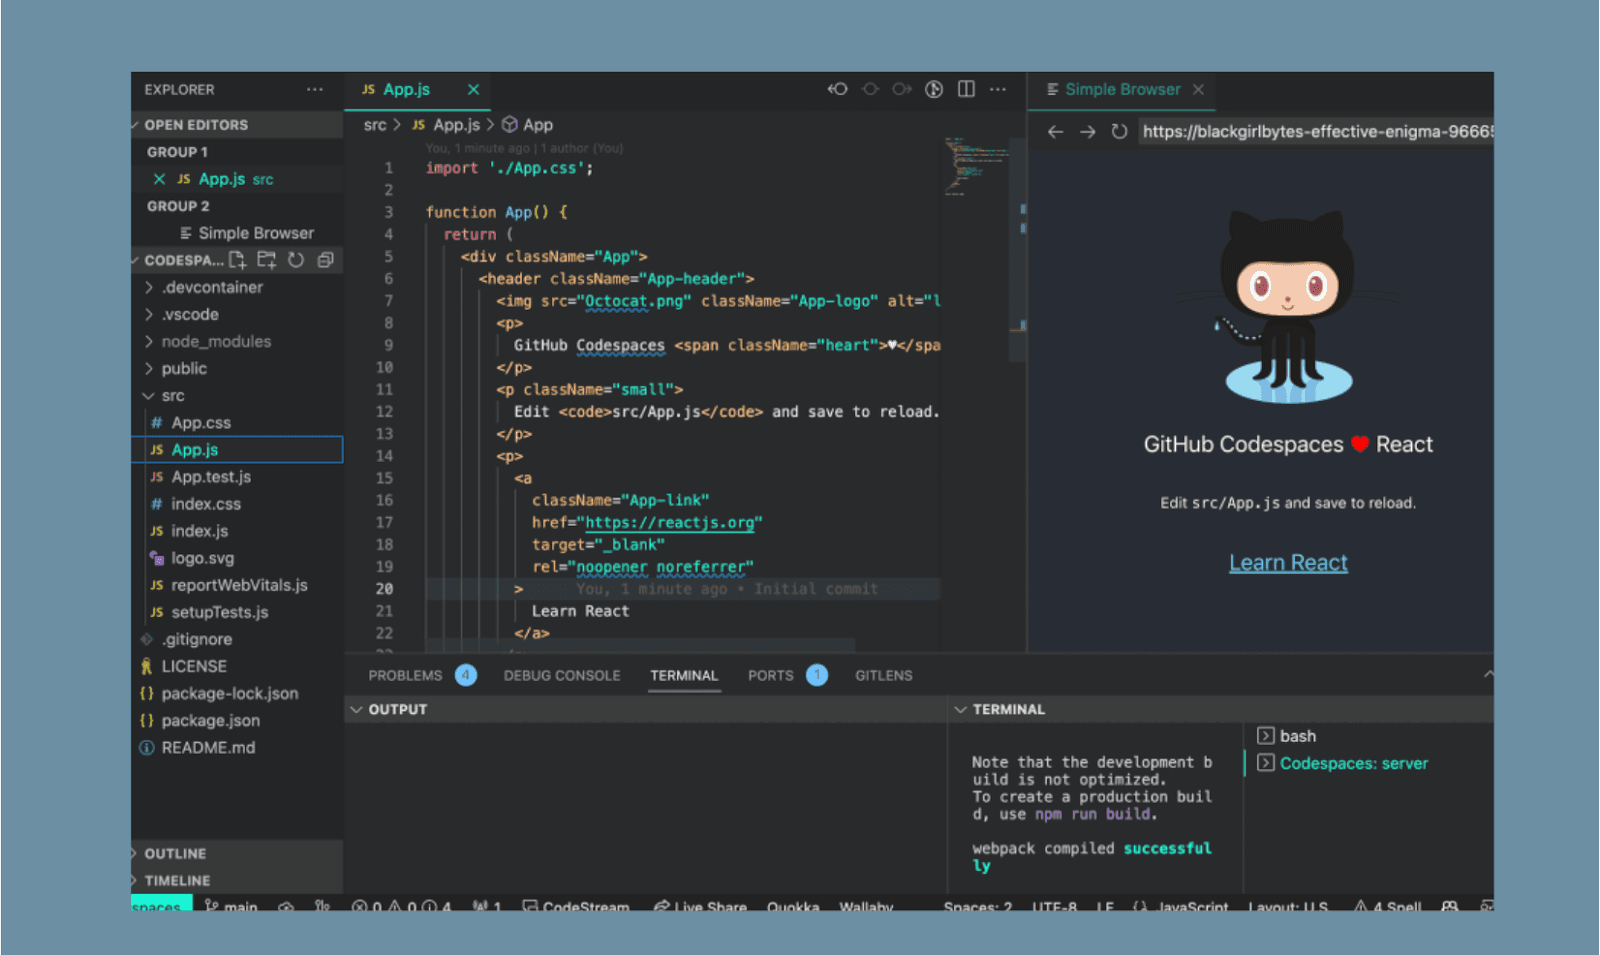Open the LICENSE file
Image resolution: width=1600 pixels, height=955 pixels.
tap(194, 665)
